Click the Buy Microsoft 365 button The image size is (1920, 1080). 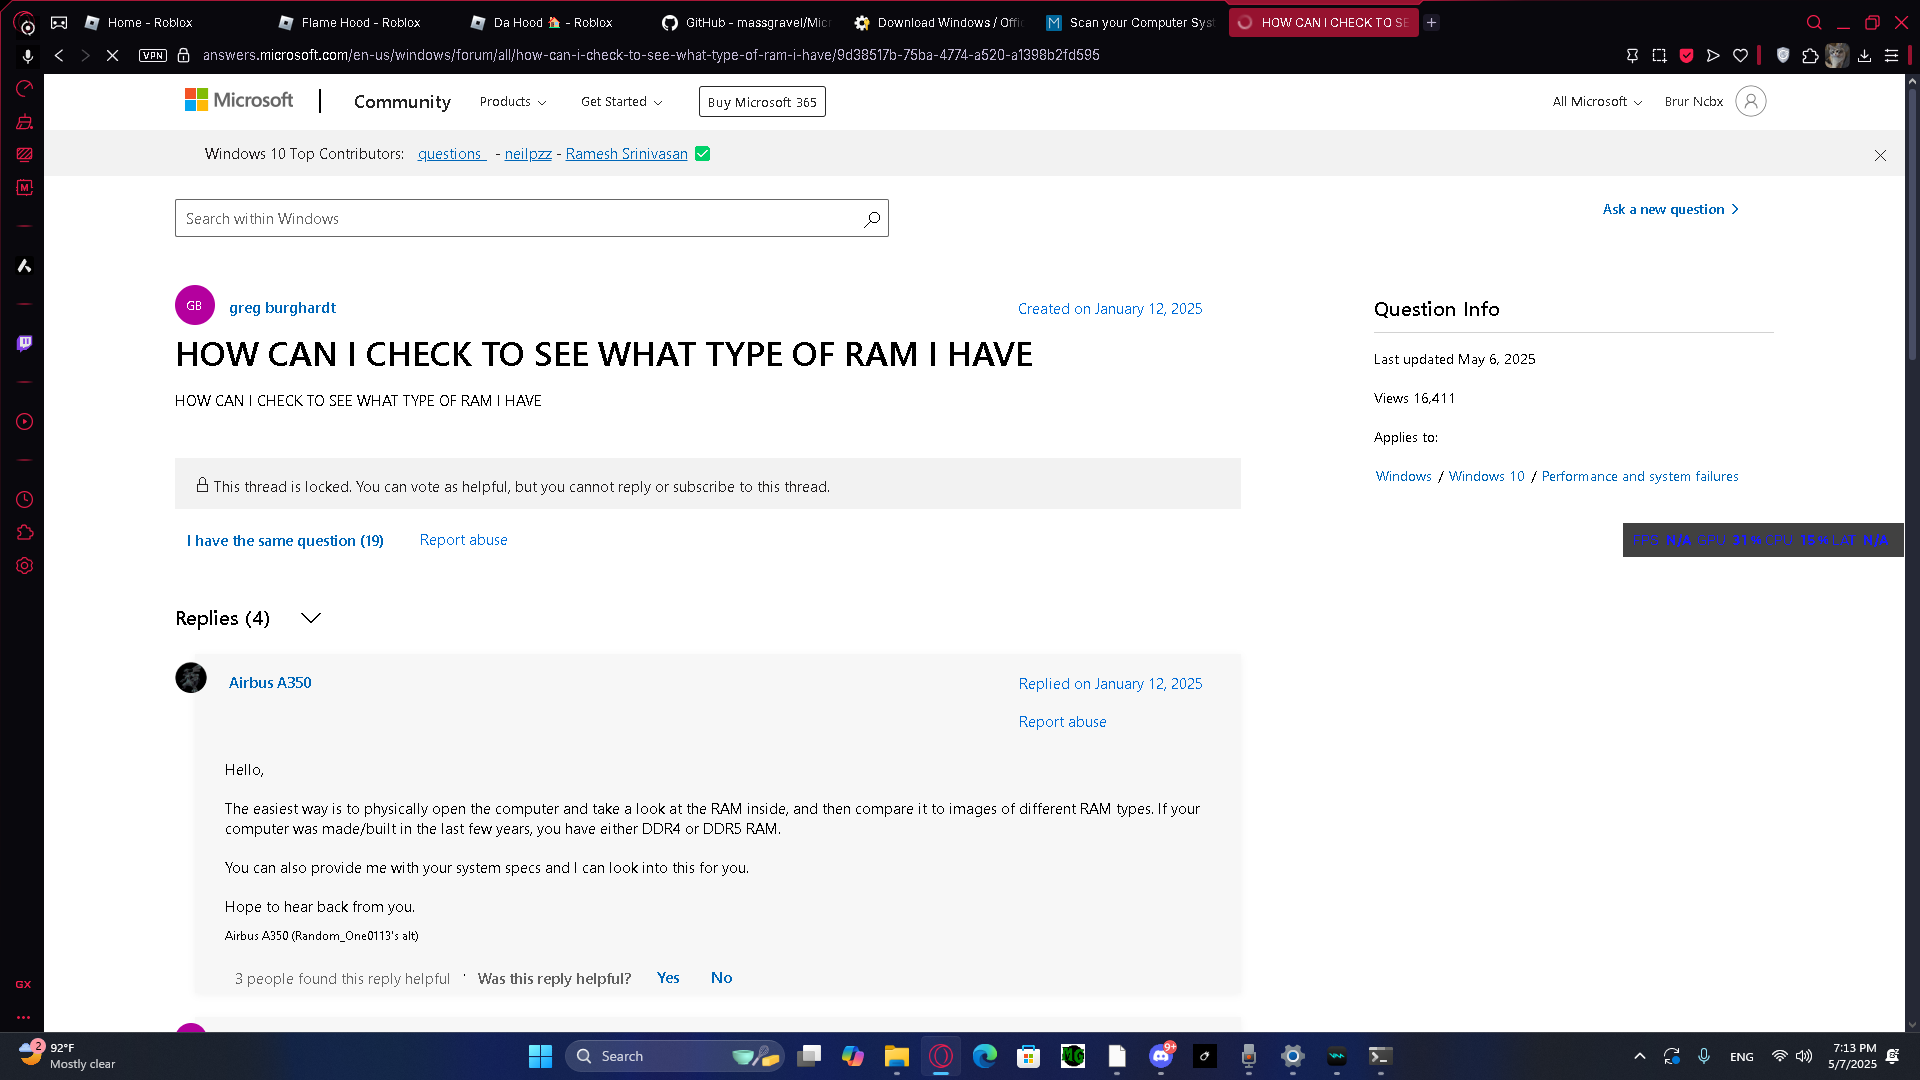(762, 102)
